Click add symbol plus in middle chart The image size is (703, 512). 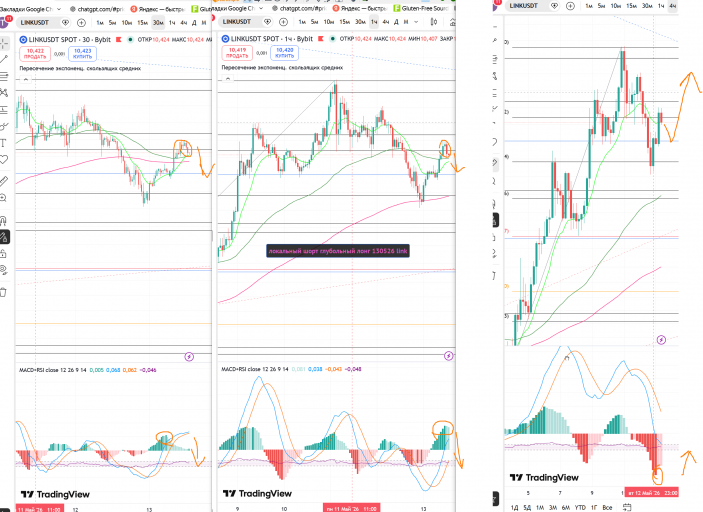[x=283, y=22]
